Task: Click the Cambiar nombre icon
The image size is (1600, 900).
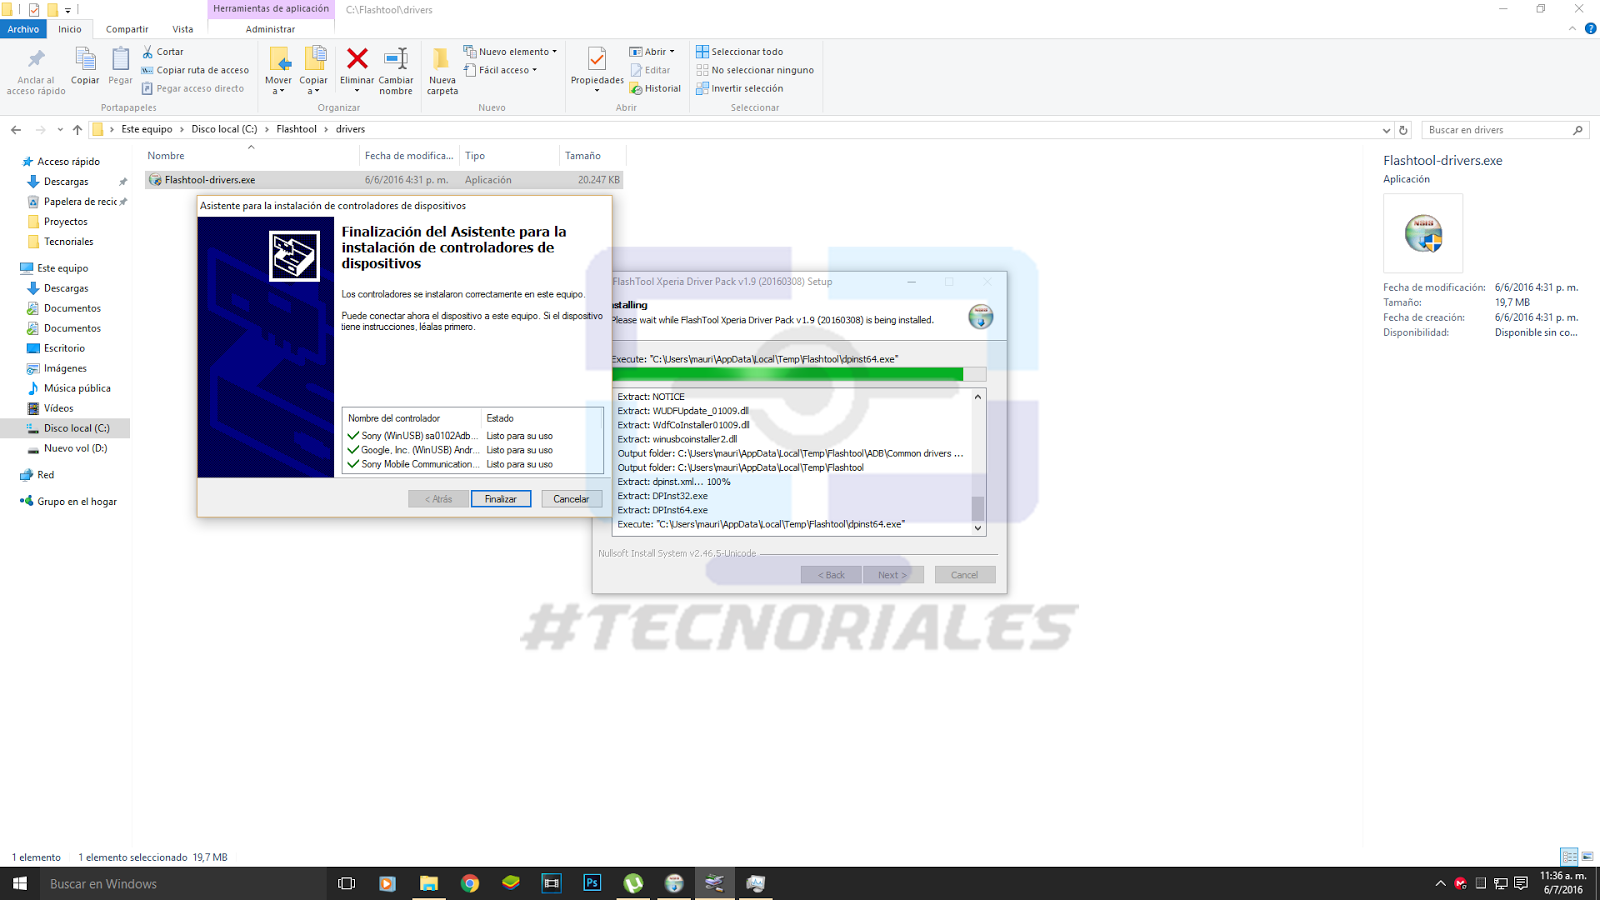Action: [x=396, y=59]
